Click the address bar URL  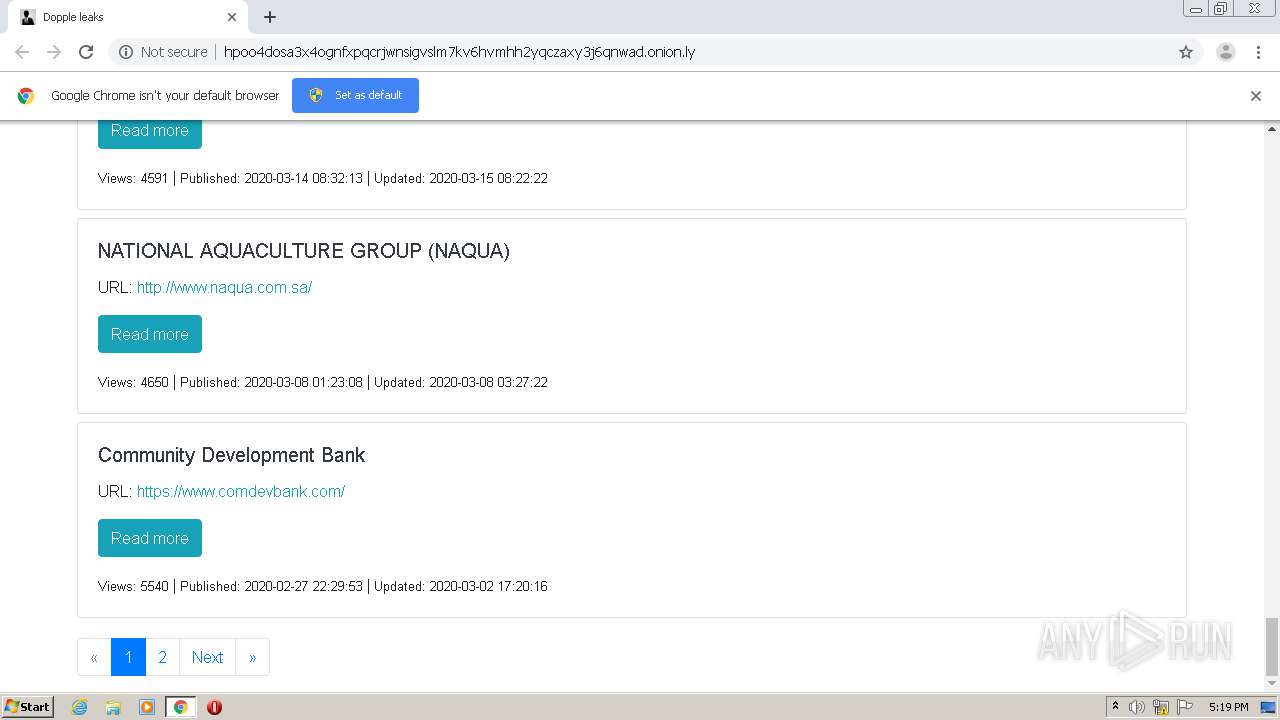point(459,52)
